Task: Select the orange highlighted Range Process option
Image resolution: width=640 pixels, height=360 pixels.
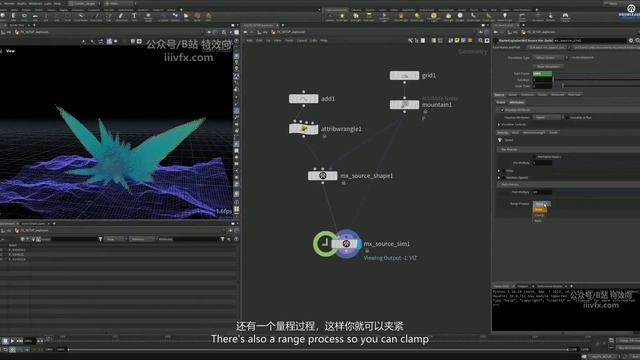Action: 540,209
